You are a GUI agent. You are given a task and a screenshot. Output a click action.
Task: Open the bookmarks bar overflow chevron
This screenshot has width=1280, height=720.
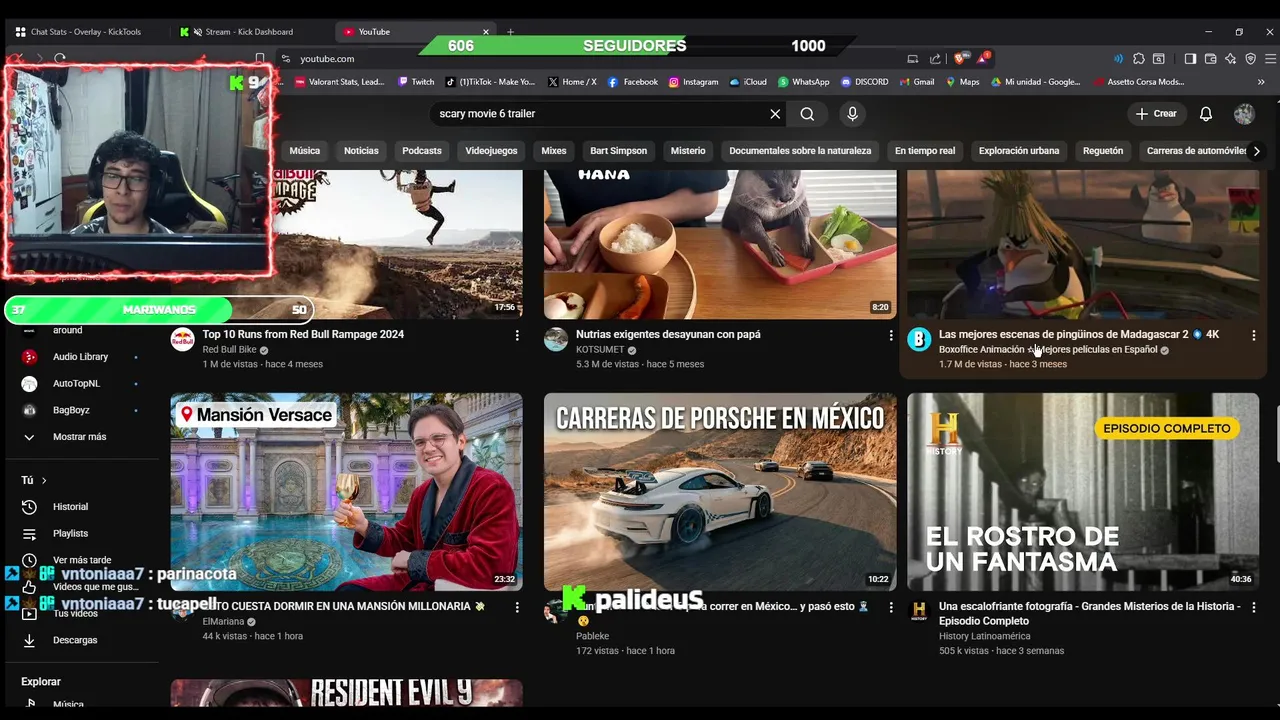tap(1260, 82)
